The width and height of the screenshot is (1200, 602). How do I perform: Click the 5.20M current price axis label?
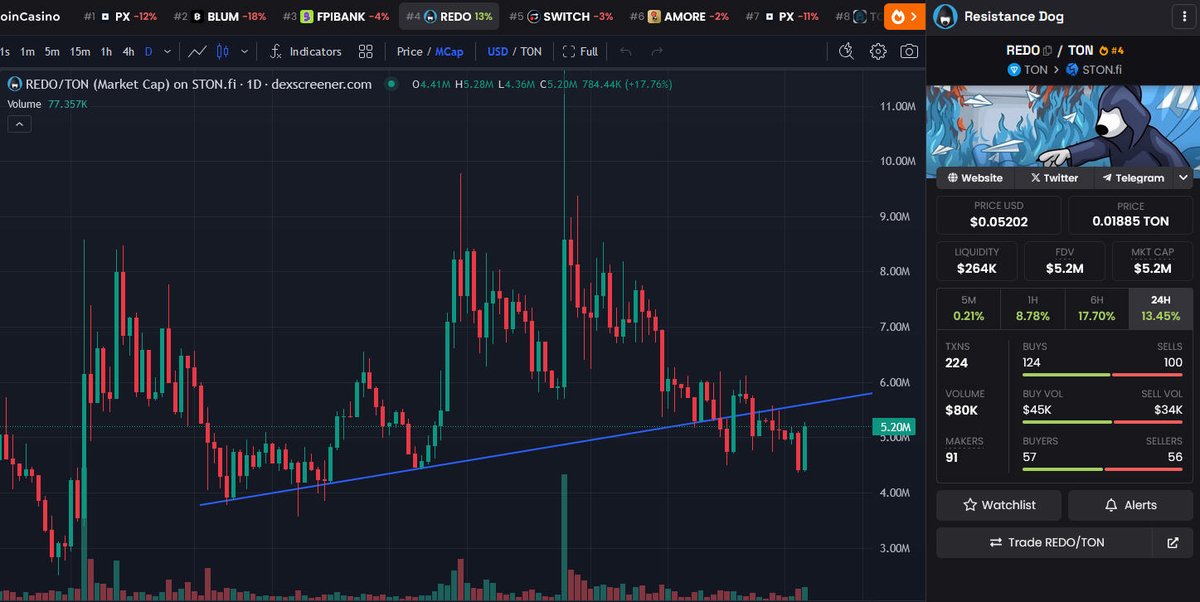click(x=893, y=427)
